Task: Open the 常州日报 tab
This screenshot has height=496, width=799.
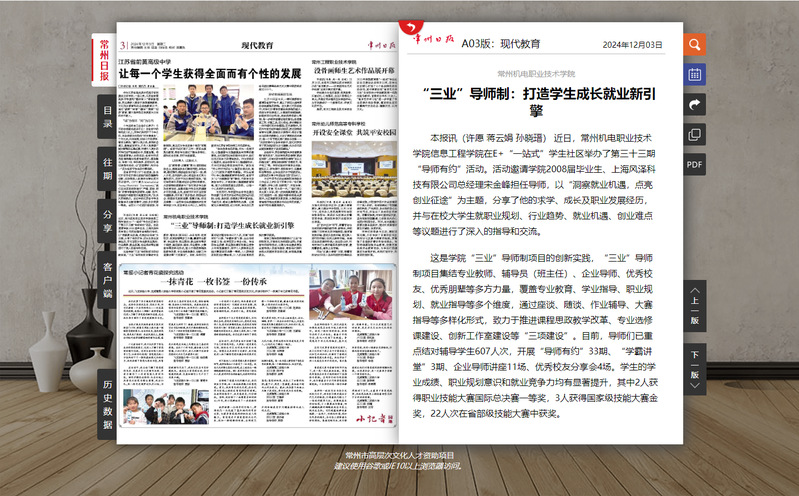Action: coord(104,60)
